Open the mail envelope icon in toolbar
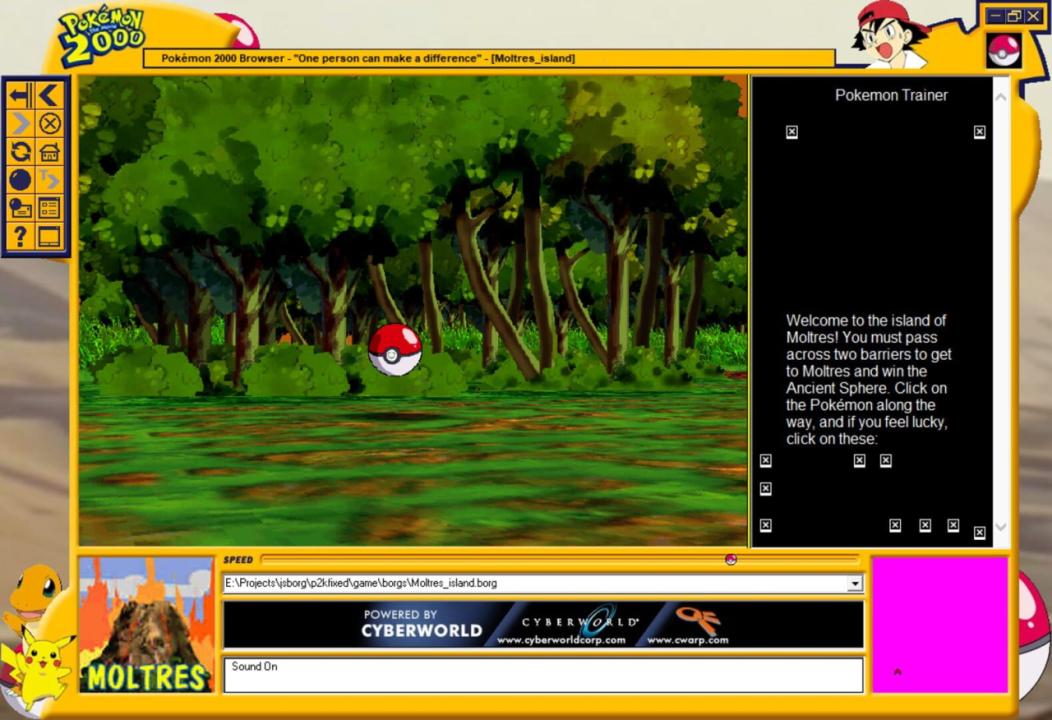Image resolution: width=1052 pixels, height=720 pixels. [x=20, y=208]
